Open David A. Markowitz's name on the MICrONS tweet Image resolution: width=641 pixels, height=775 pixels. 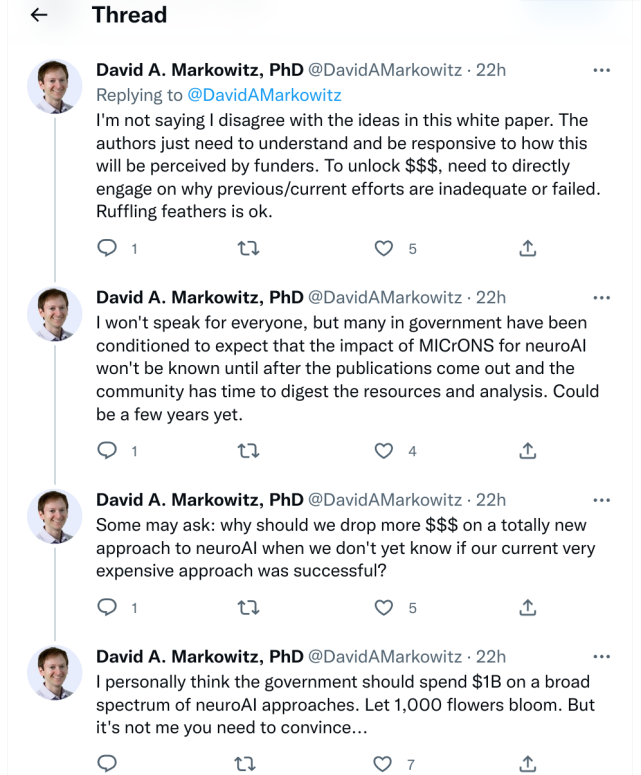[x=199, y=297]
